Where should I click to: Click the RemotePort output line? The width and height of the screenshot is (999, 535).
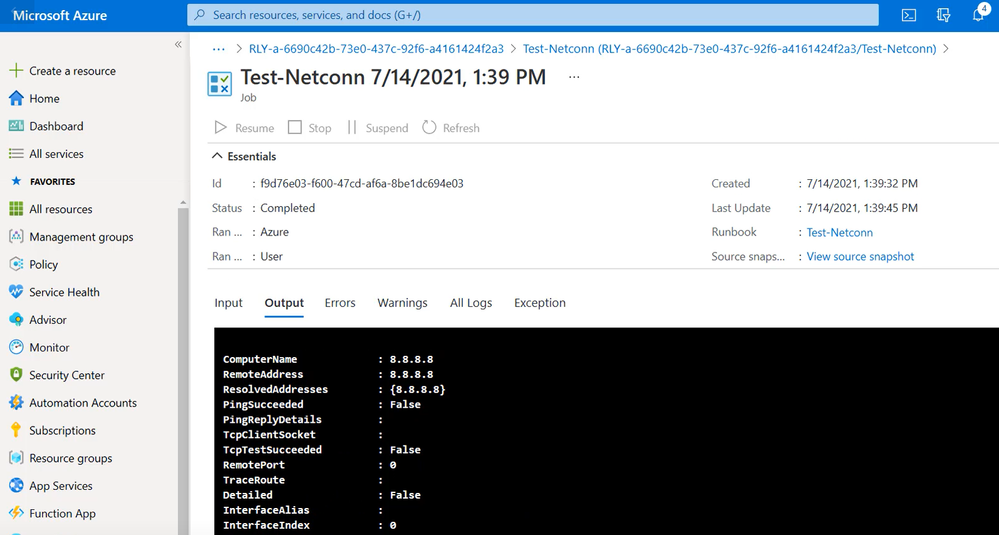[x=310, y=465]
